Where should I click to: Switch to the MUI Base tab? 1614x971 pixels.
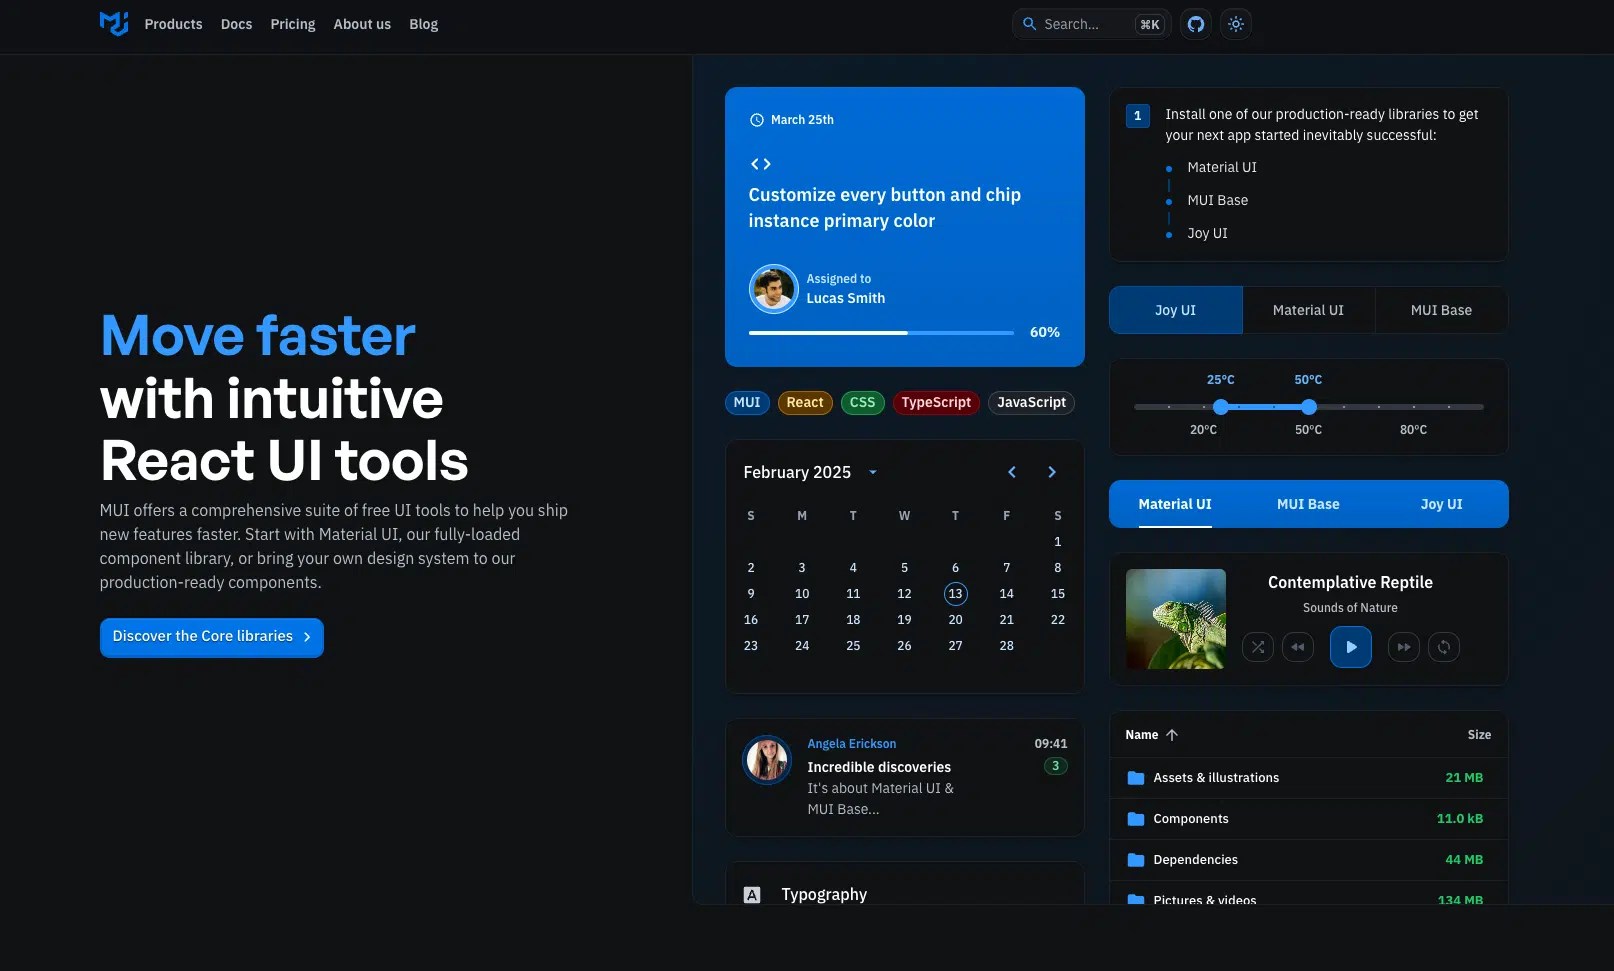1308,504
